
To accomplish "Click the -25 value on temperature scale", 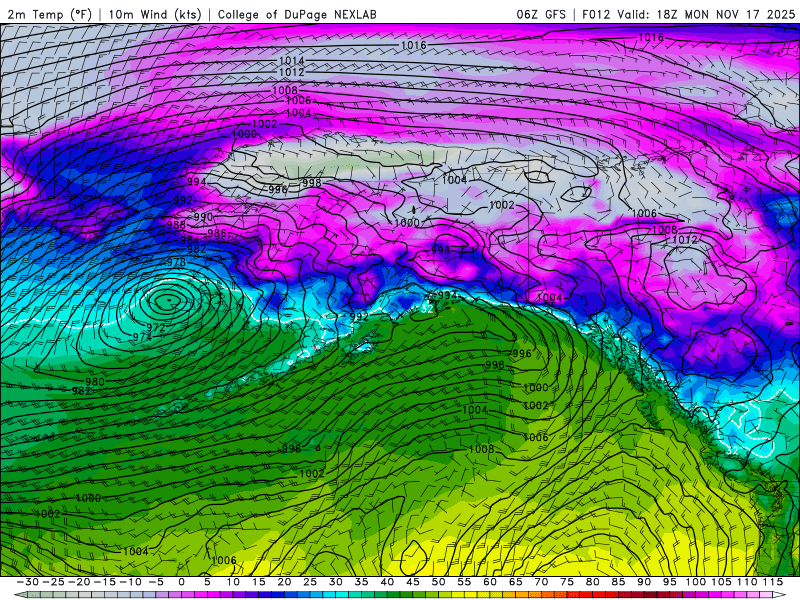I will [x=54, y=582].
